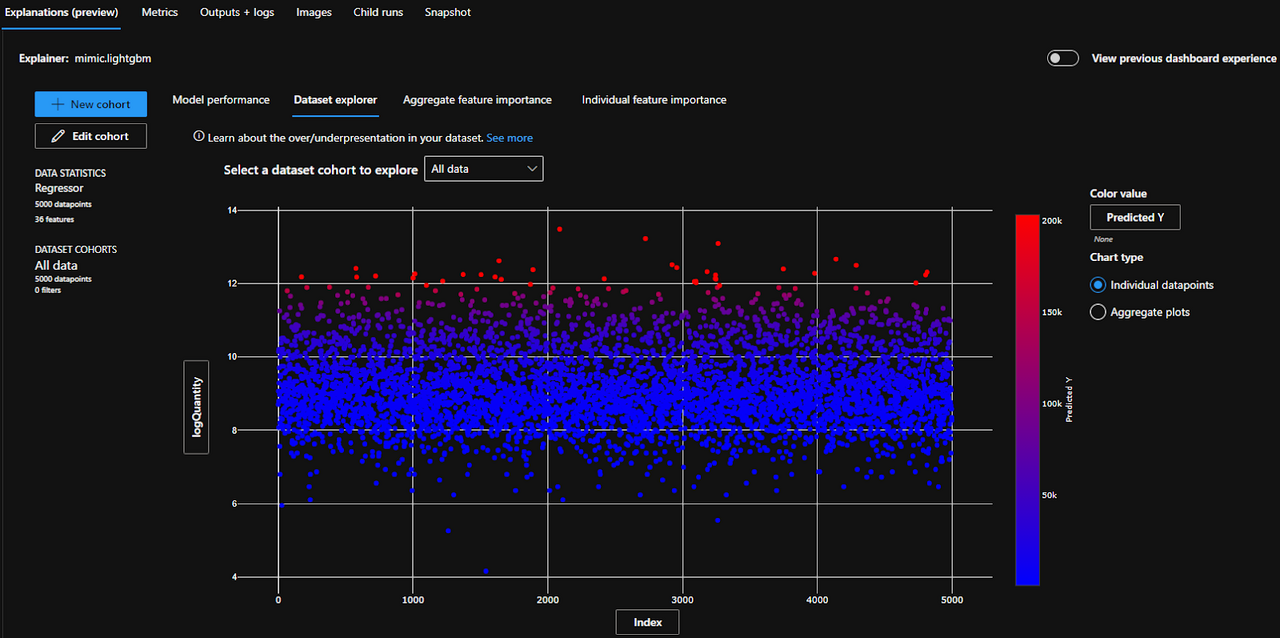Open the Child runs tab

point(378,12)
